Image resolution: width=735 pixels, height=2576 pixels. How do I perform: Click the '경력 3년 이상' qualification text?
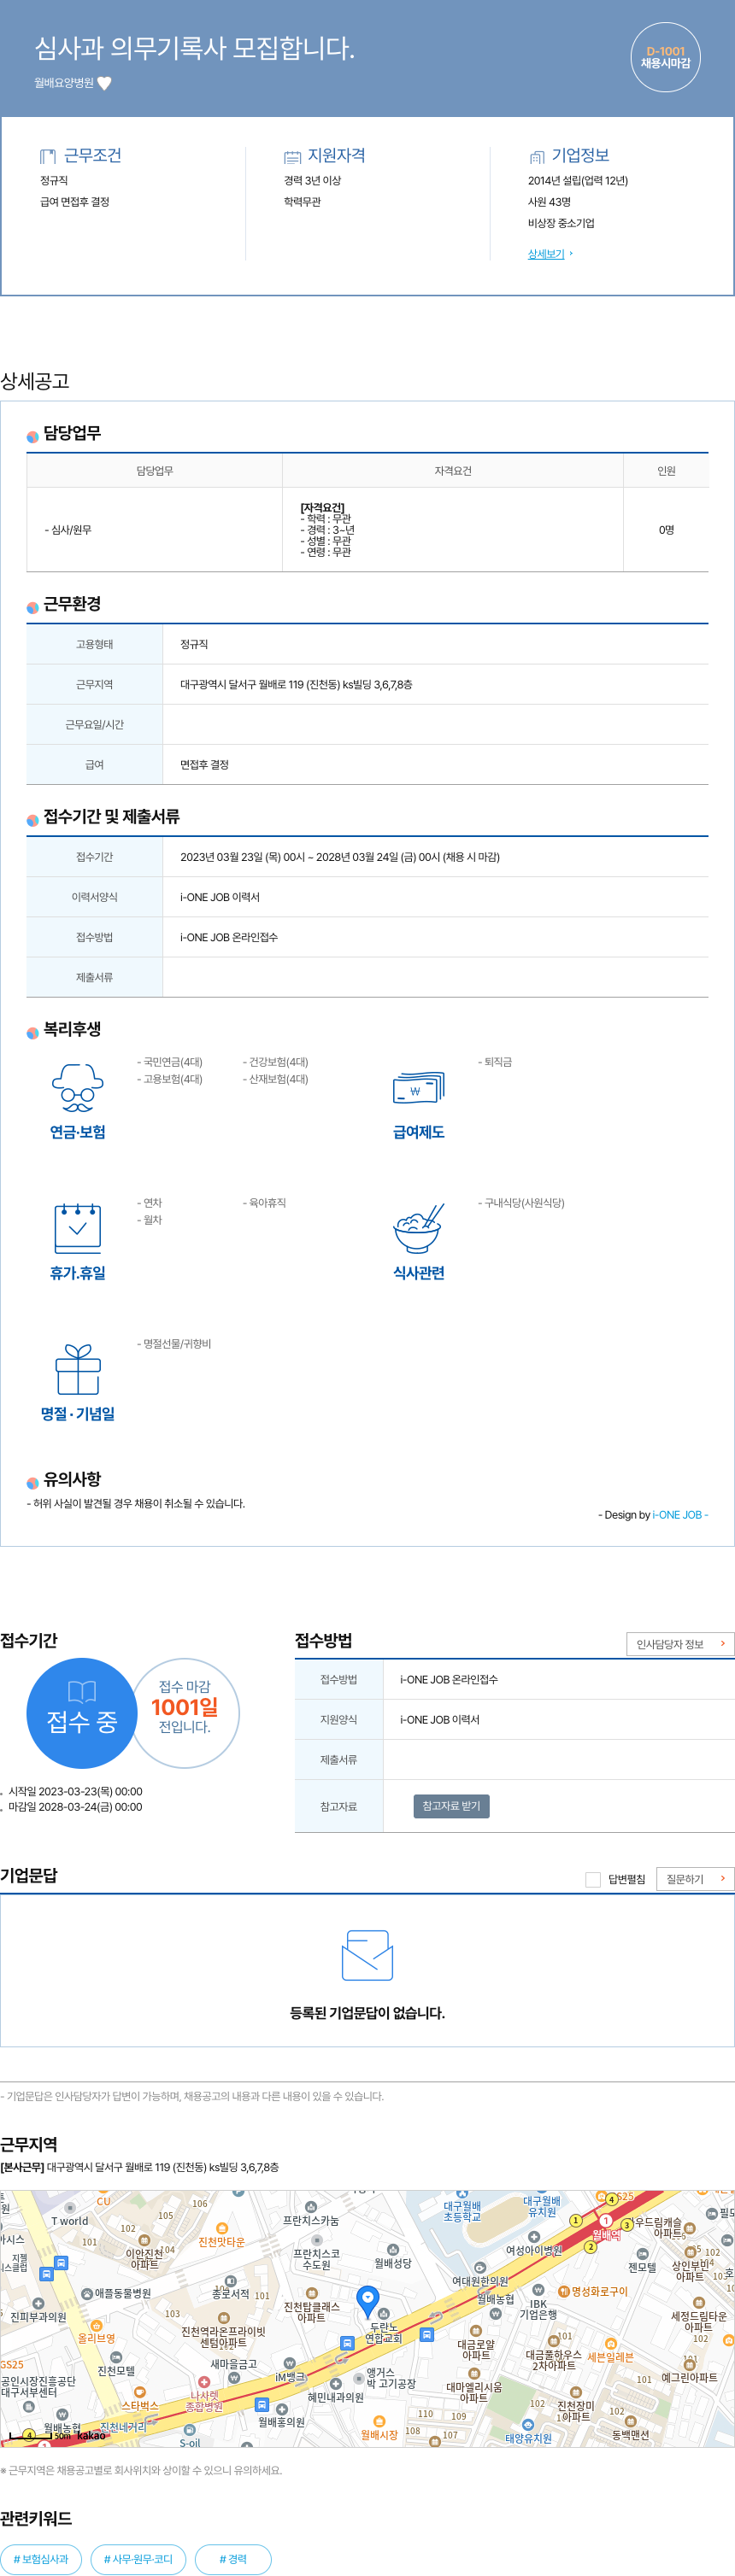pos(312,181)
